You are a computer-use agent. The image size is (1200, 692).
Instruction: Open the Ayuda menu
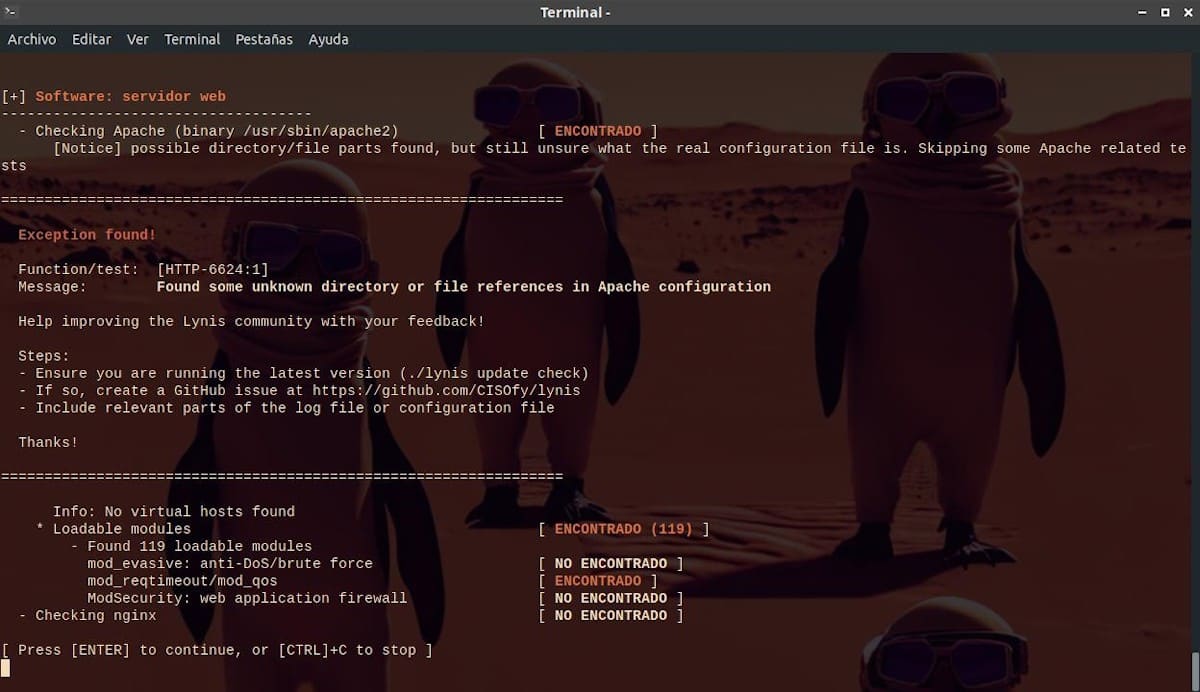[x=328, y=39]
